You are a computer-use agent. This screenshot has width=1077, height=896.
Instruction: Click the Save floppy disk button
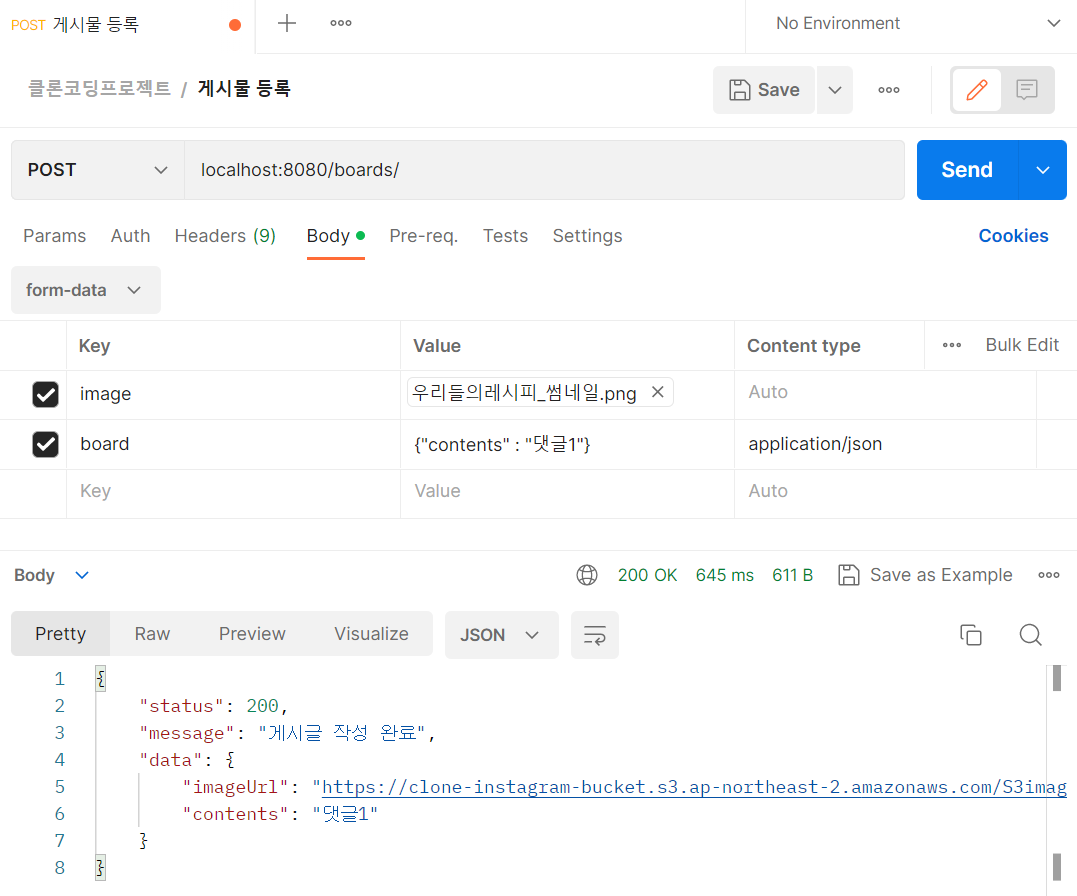(764, 90)
